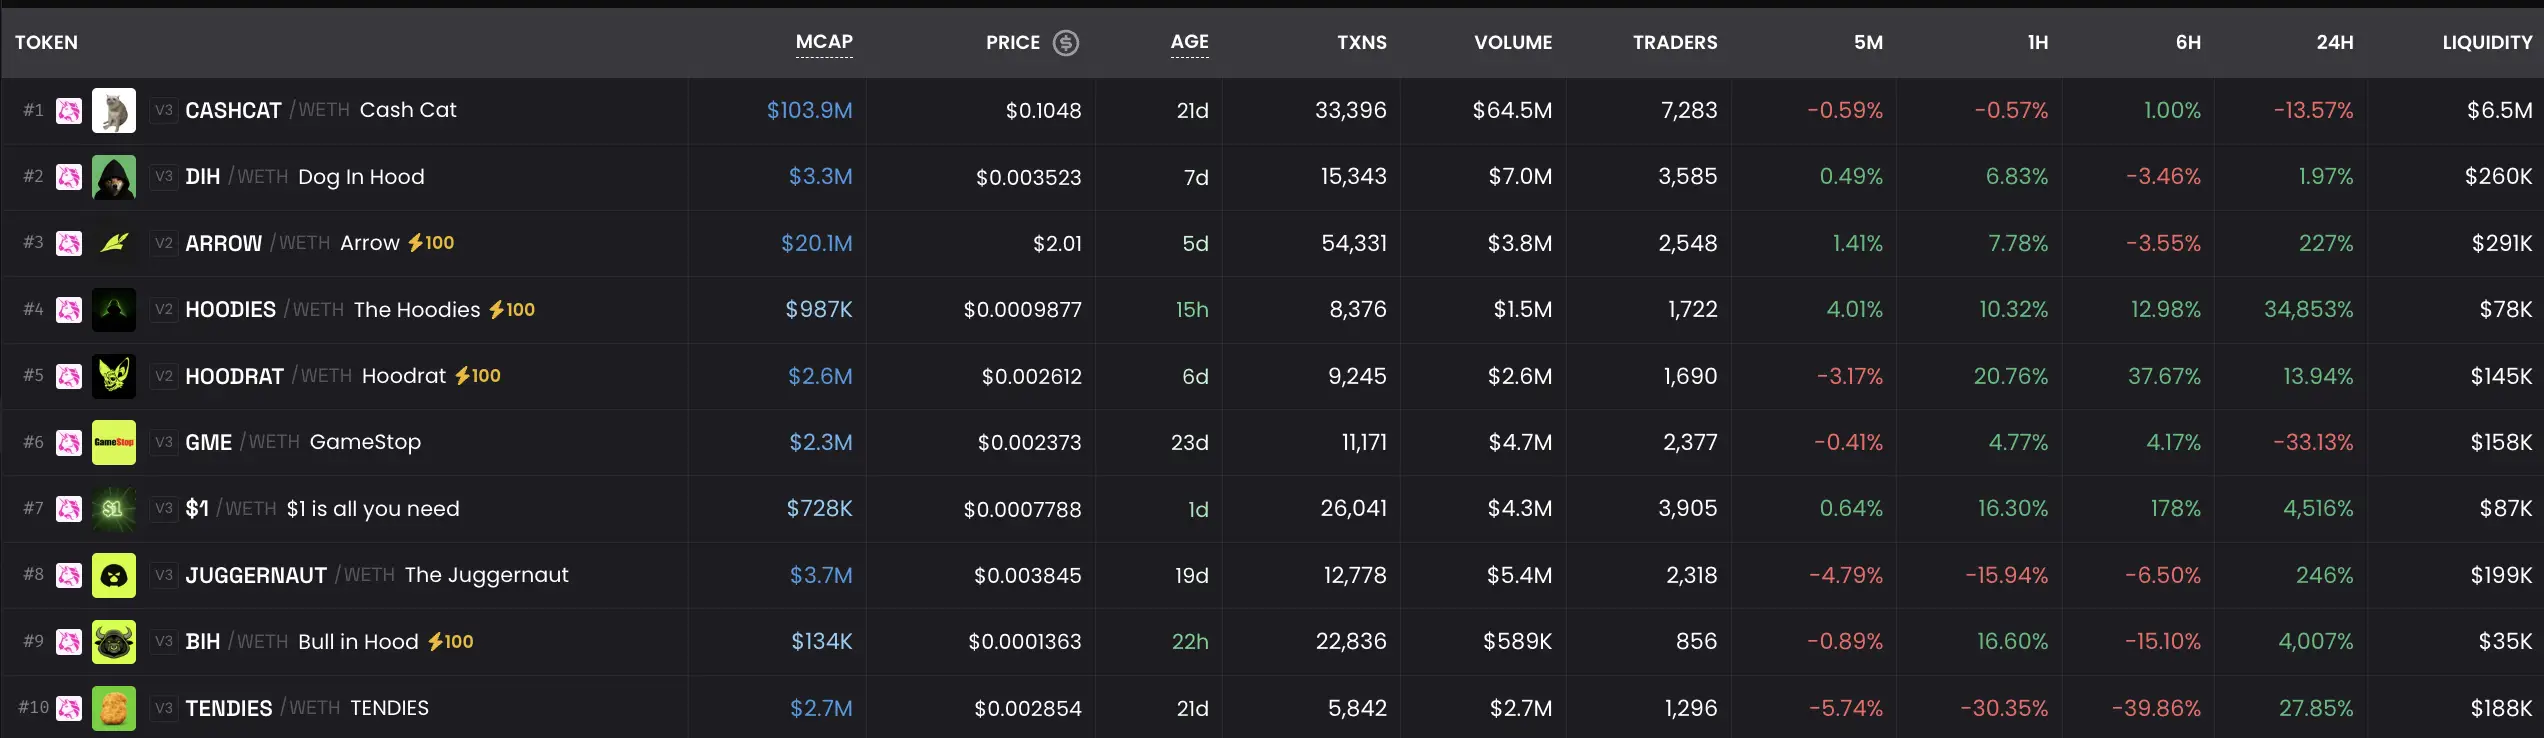The height and width of the screenshot is (738, 2544).
Task: Click the chain icon in HOODIES row
Action: click(x=69, y=310)
